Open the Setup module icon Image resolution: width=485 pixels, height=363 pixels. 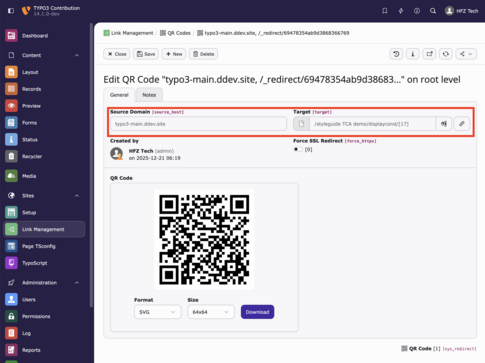[x=11, y=212]
